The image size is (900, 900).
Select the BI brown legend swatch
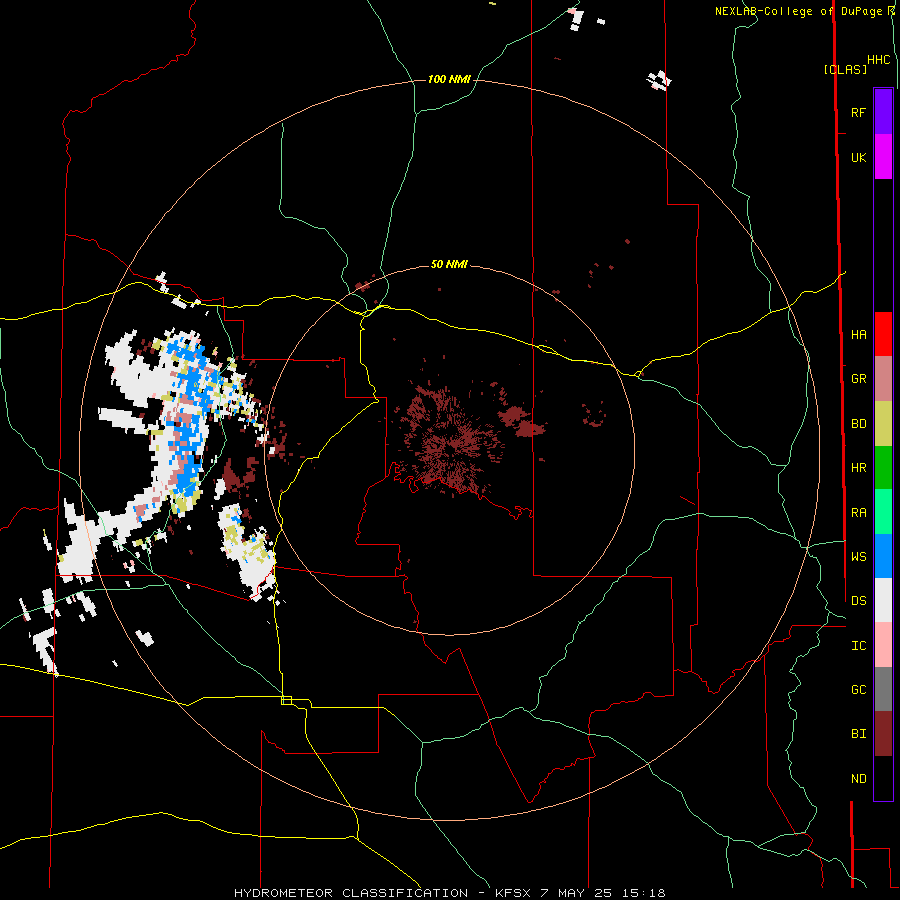(x=883, y=734)
